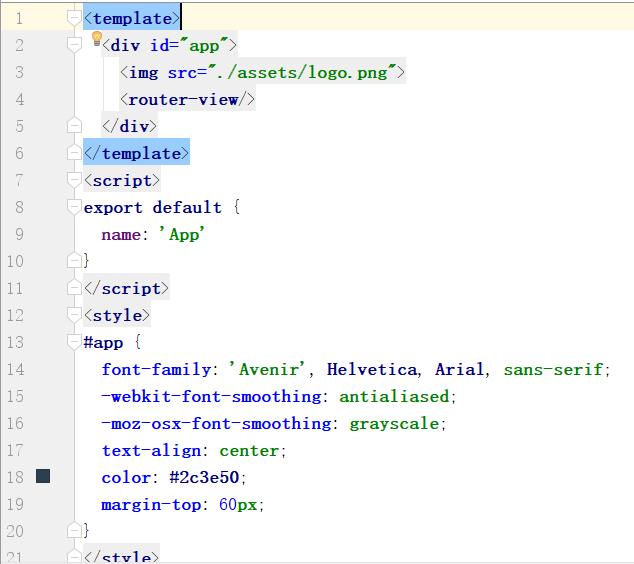Click the #2c3e50 hex color value

click(205, 477)
